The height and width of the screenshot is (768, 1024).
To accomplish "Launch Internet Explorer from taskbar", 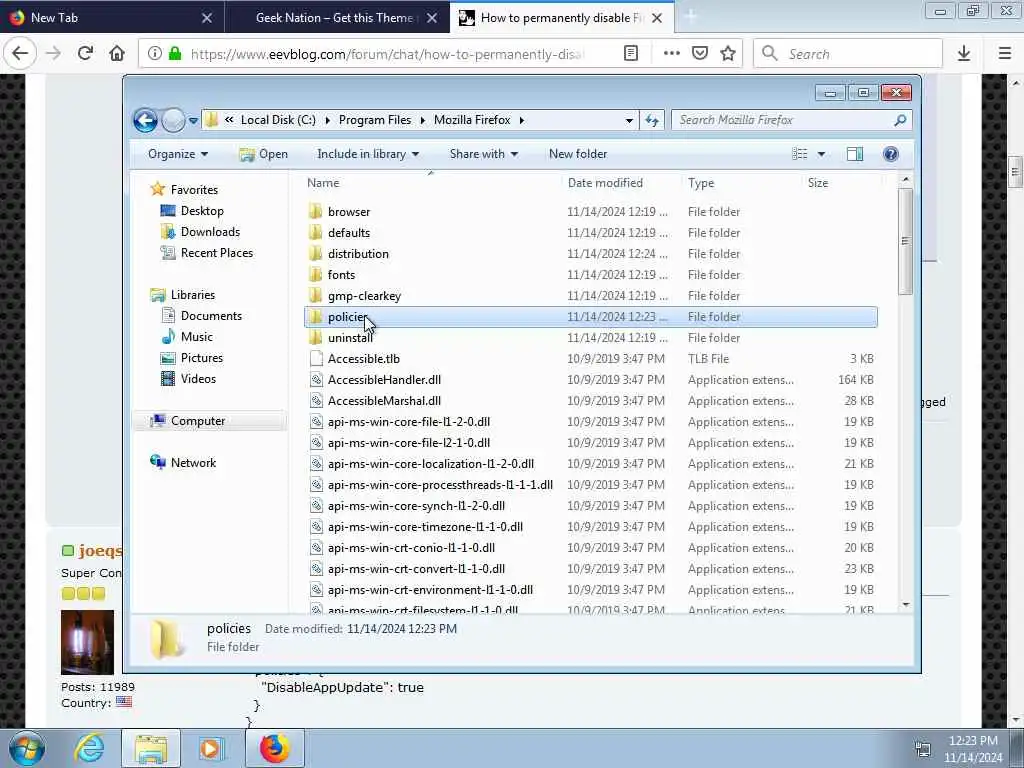I will pos(89,748).
